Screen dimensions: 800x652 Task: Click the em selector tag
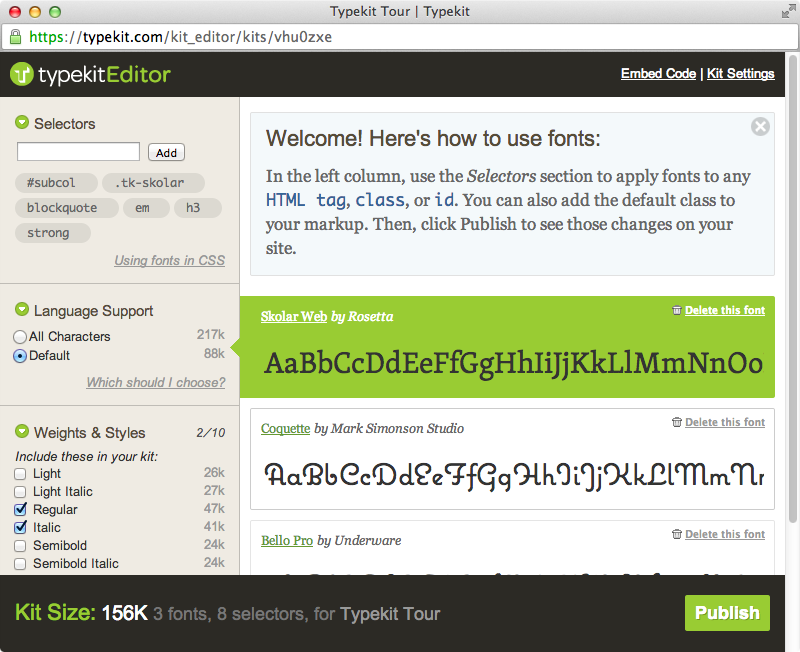[x=146, y=208]
